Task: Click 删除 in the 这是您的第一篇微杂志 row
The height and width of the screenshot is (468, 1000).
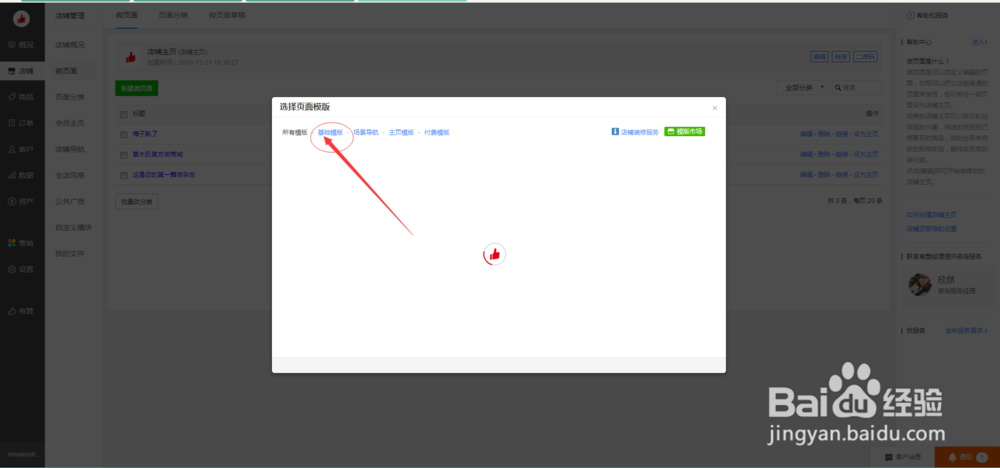Action: click(x=824, y=175)
